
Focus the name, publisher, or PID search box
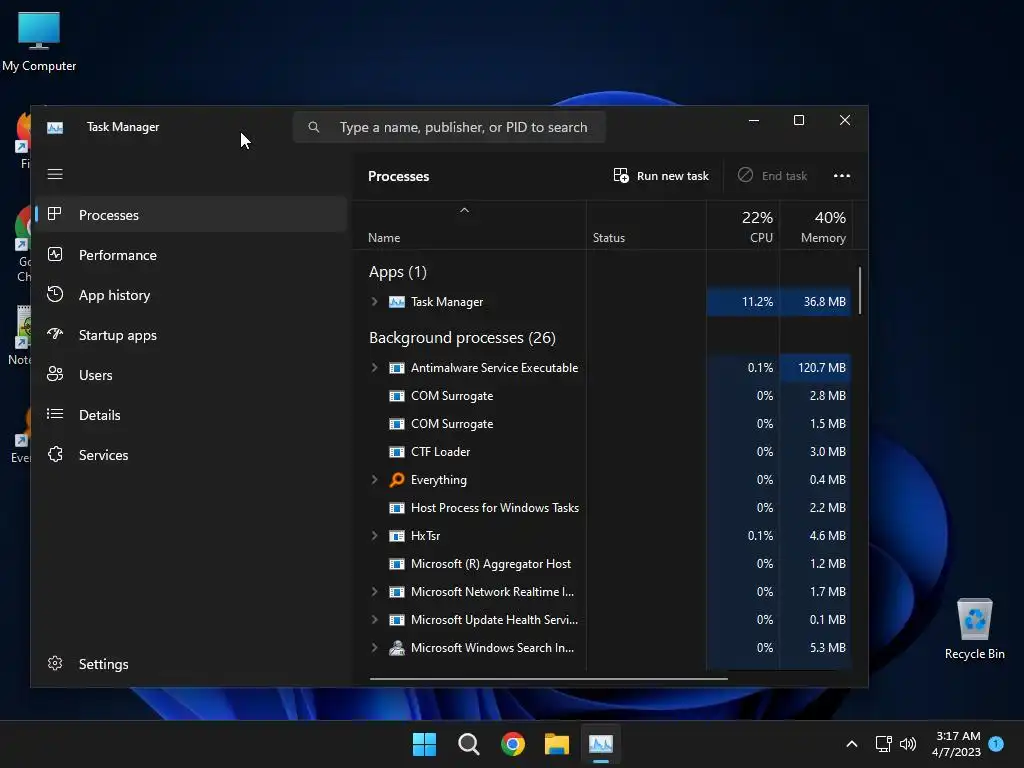coord(449,127)
